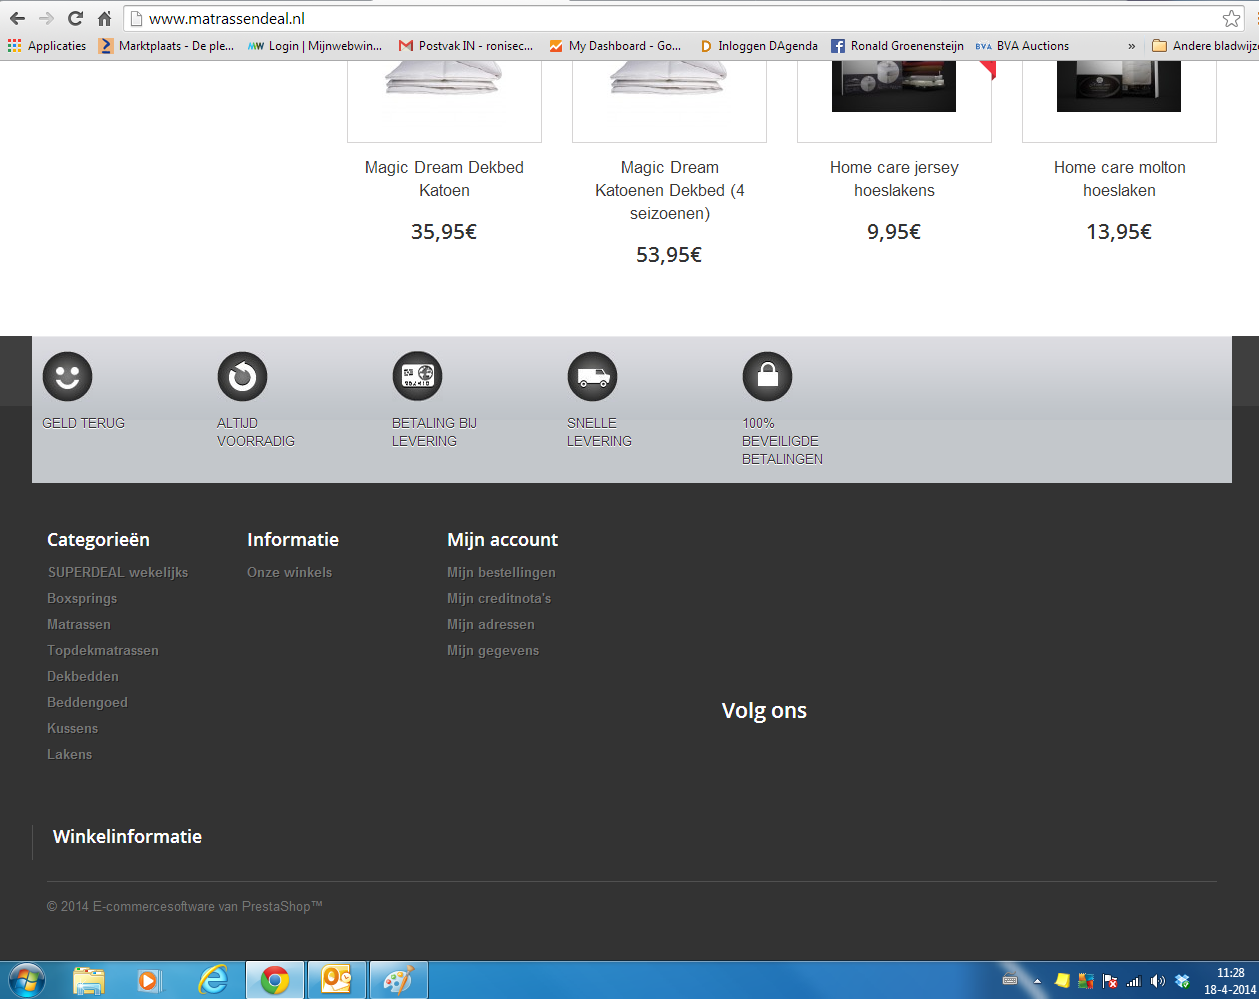1259x999 pixels.
Task: Open the Lakens category link
Action: [70, 754]
